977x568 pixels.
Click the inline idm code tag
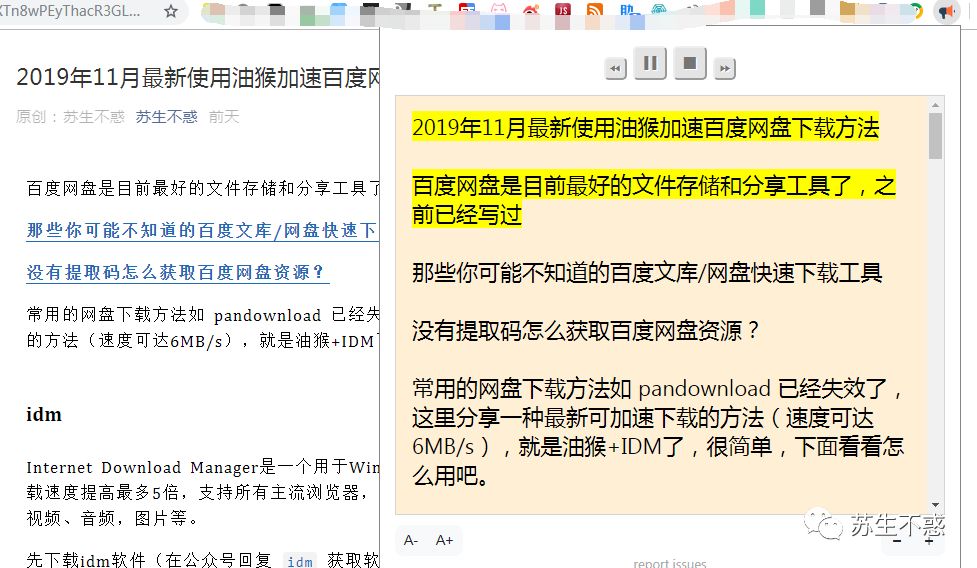click(x=300, y=561)
